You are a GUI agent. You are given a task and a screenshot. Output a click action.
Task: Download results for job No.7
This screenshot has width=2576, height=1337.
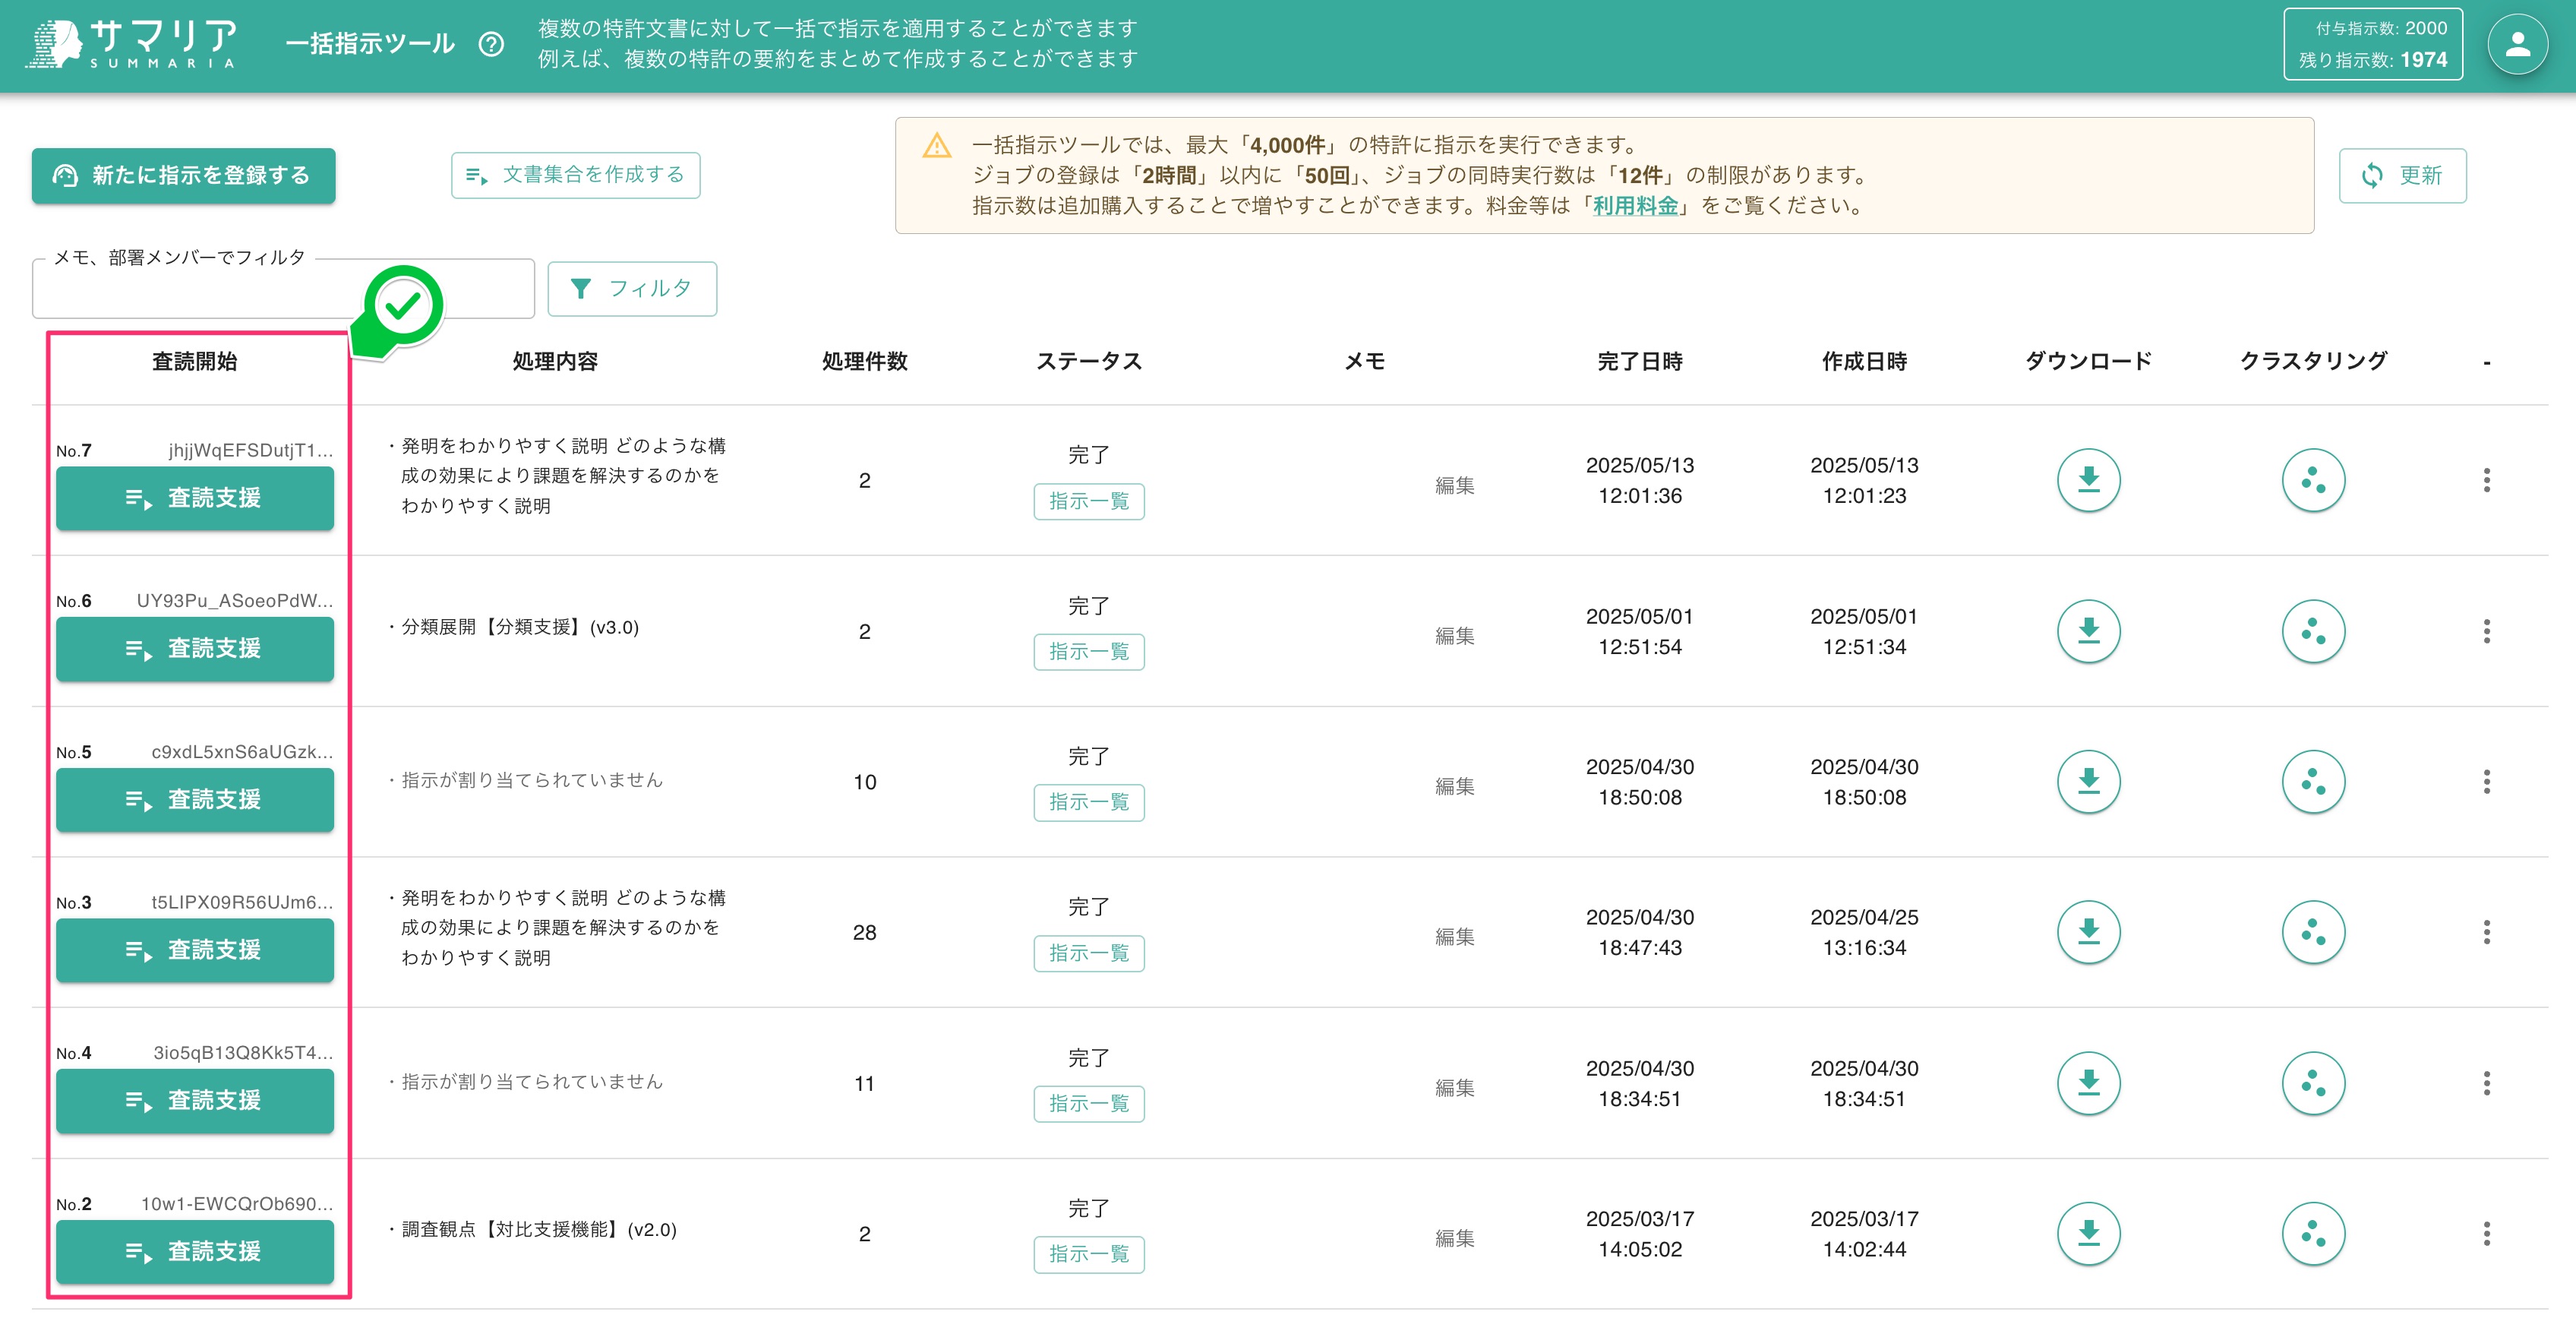click(x=2088, y=480)
